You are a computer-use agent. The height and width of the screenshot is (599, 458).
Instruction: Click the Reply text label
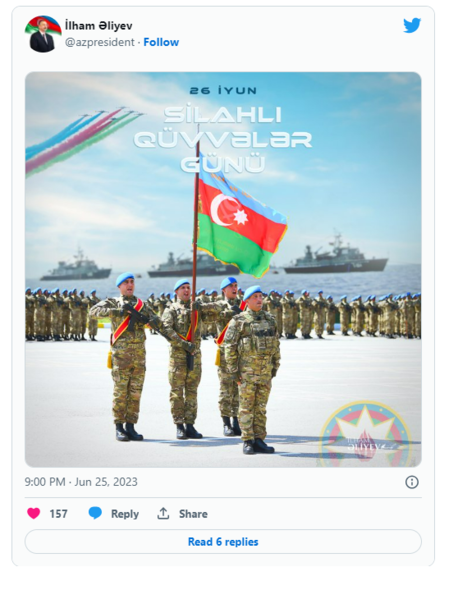click(125, 514)
